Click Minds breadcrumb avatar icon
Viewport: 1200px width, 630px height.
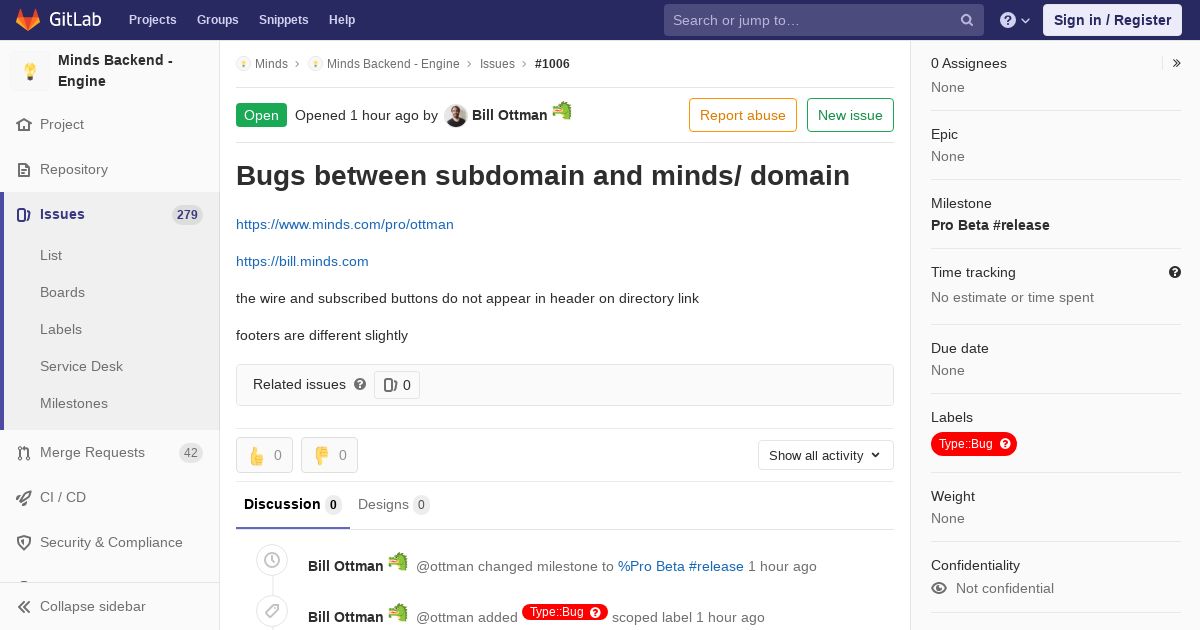(x=243, y=64)
